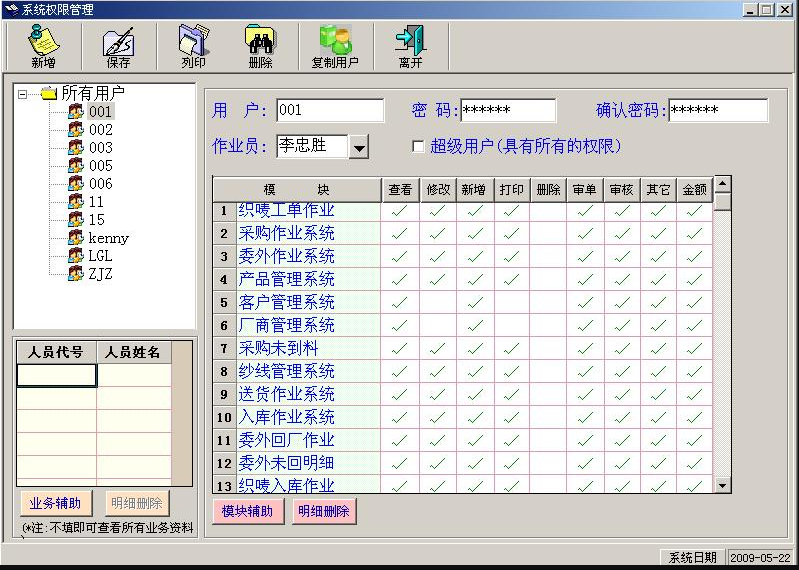
Task: Click the 用户 input field containing 001
Action: [330, 110]
